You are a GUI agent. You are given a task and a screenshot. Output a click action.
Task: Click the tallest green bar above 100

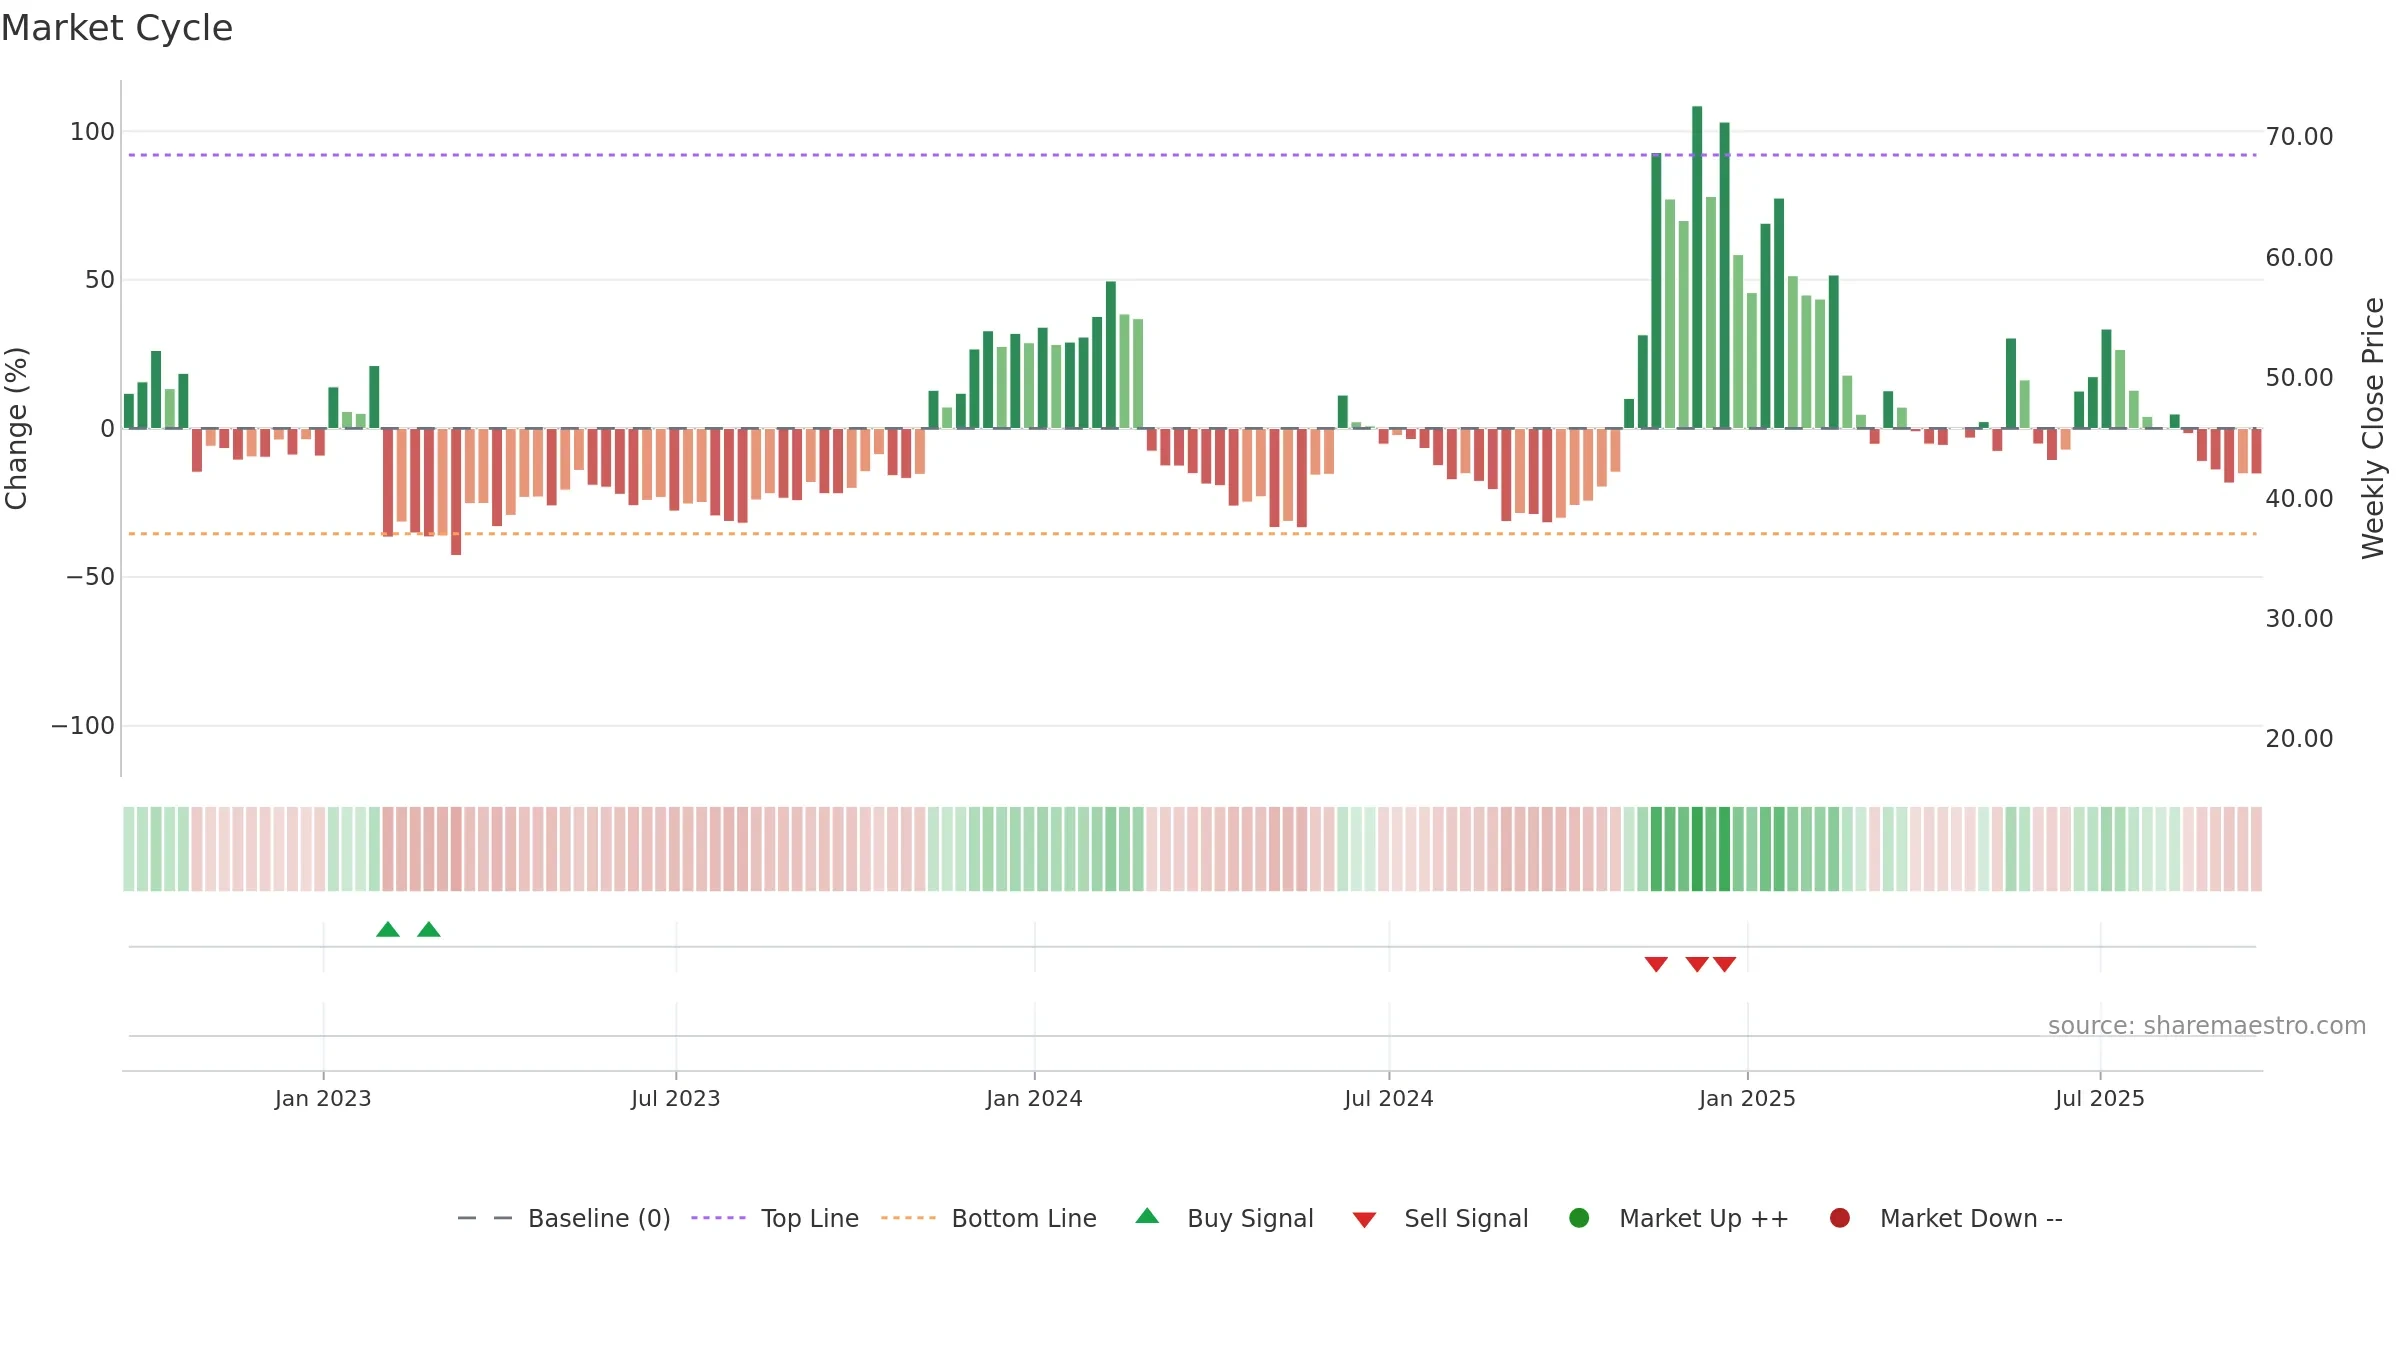point(1697,267)
